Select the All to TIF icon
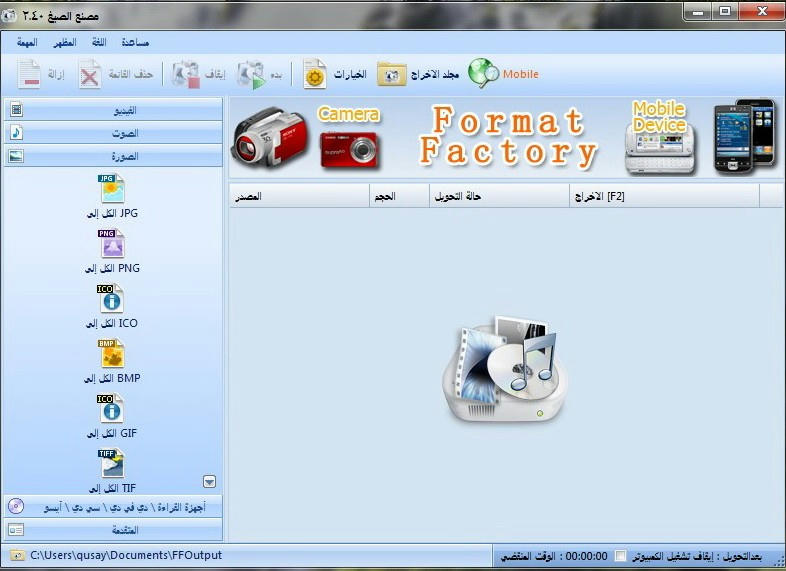Image resolution: width=786 pixels, height=571 pixels. (x=111, y=463)
